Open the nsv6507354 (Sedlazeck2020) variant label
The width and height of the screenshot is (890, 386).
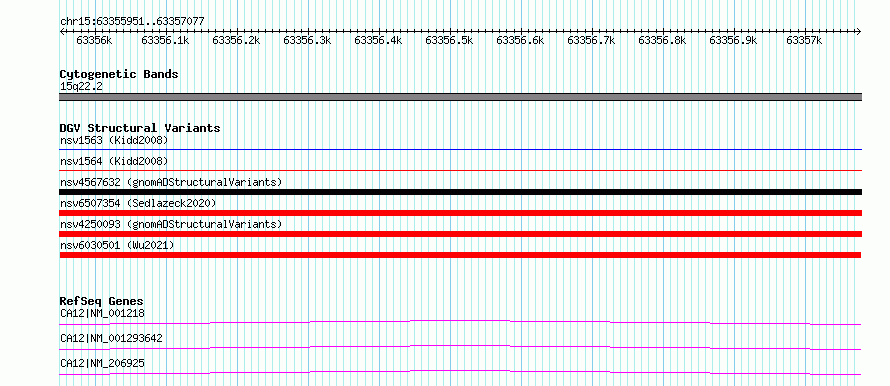138,203
